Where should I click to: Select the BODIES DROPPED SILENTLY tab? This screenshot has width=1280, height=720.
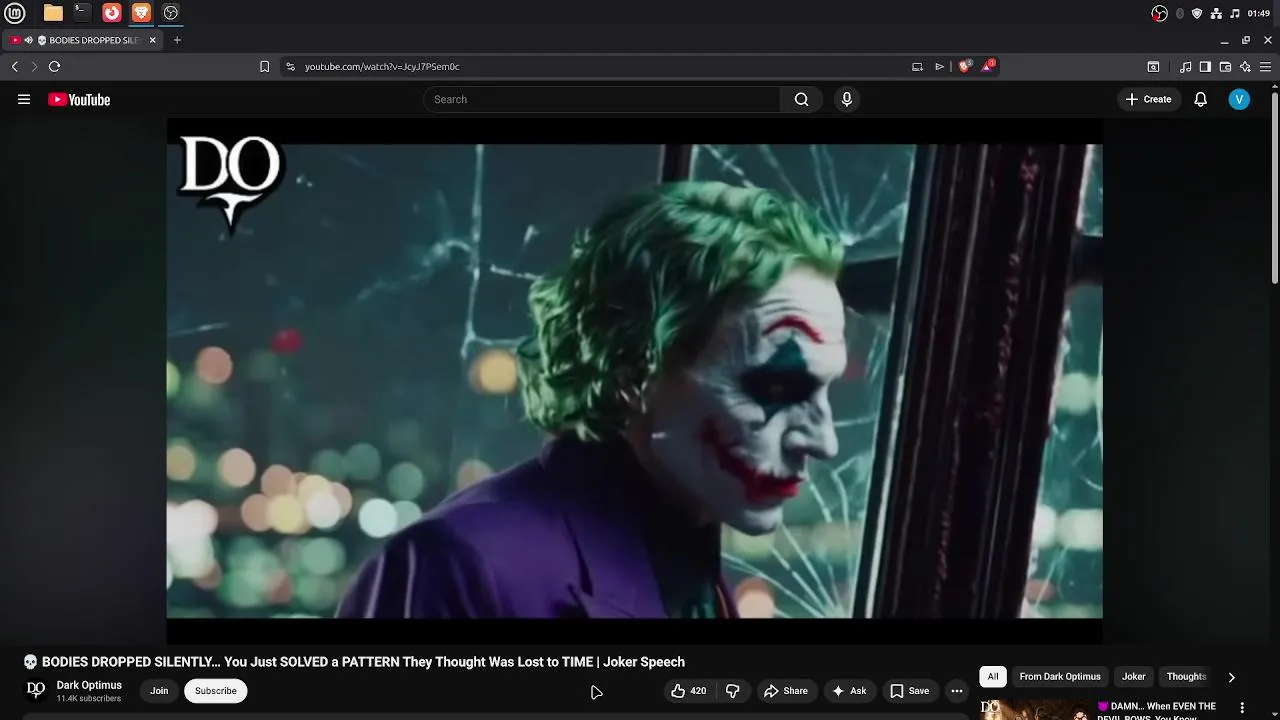(84, 40)
